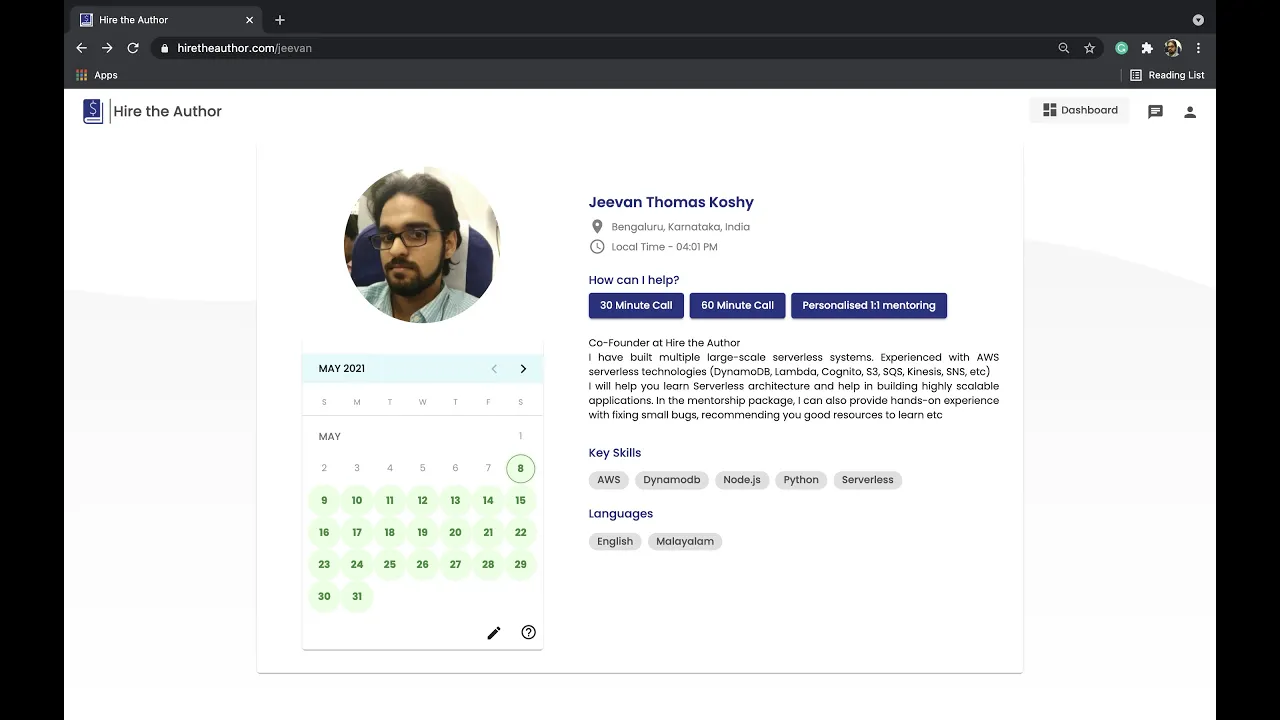The image size is (1280, 720).
Task: Open the Reading List
Action: click(1167, 75)
